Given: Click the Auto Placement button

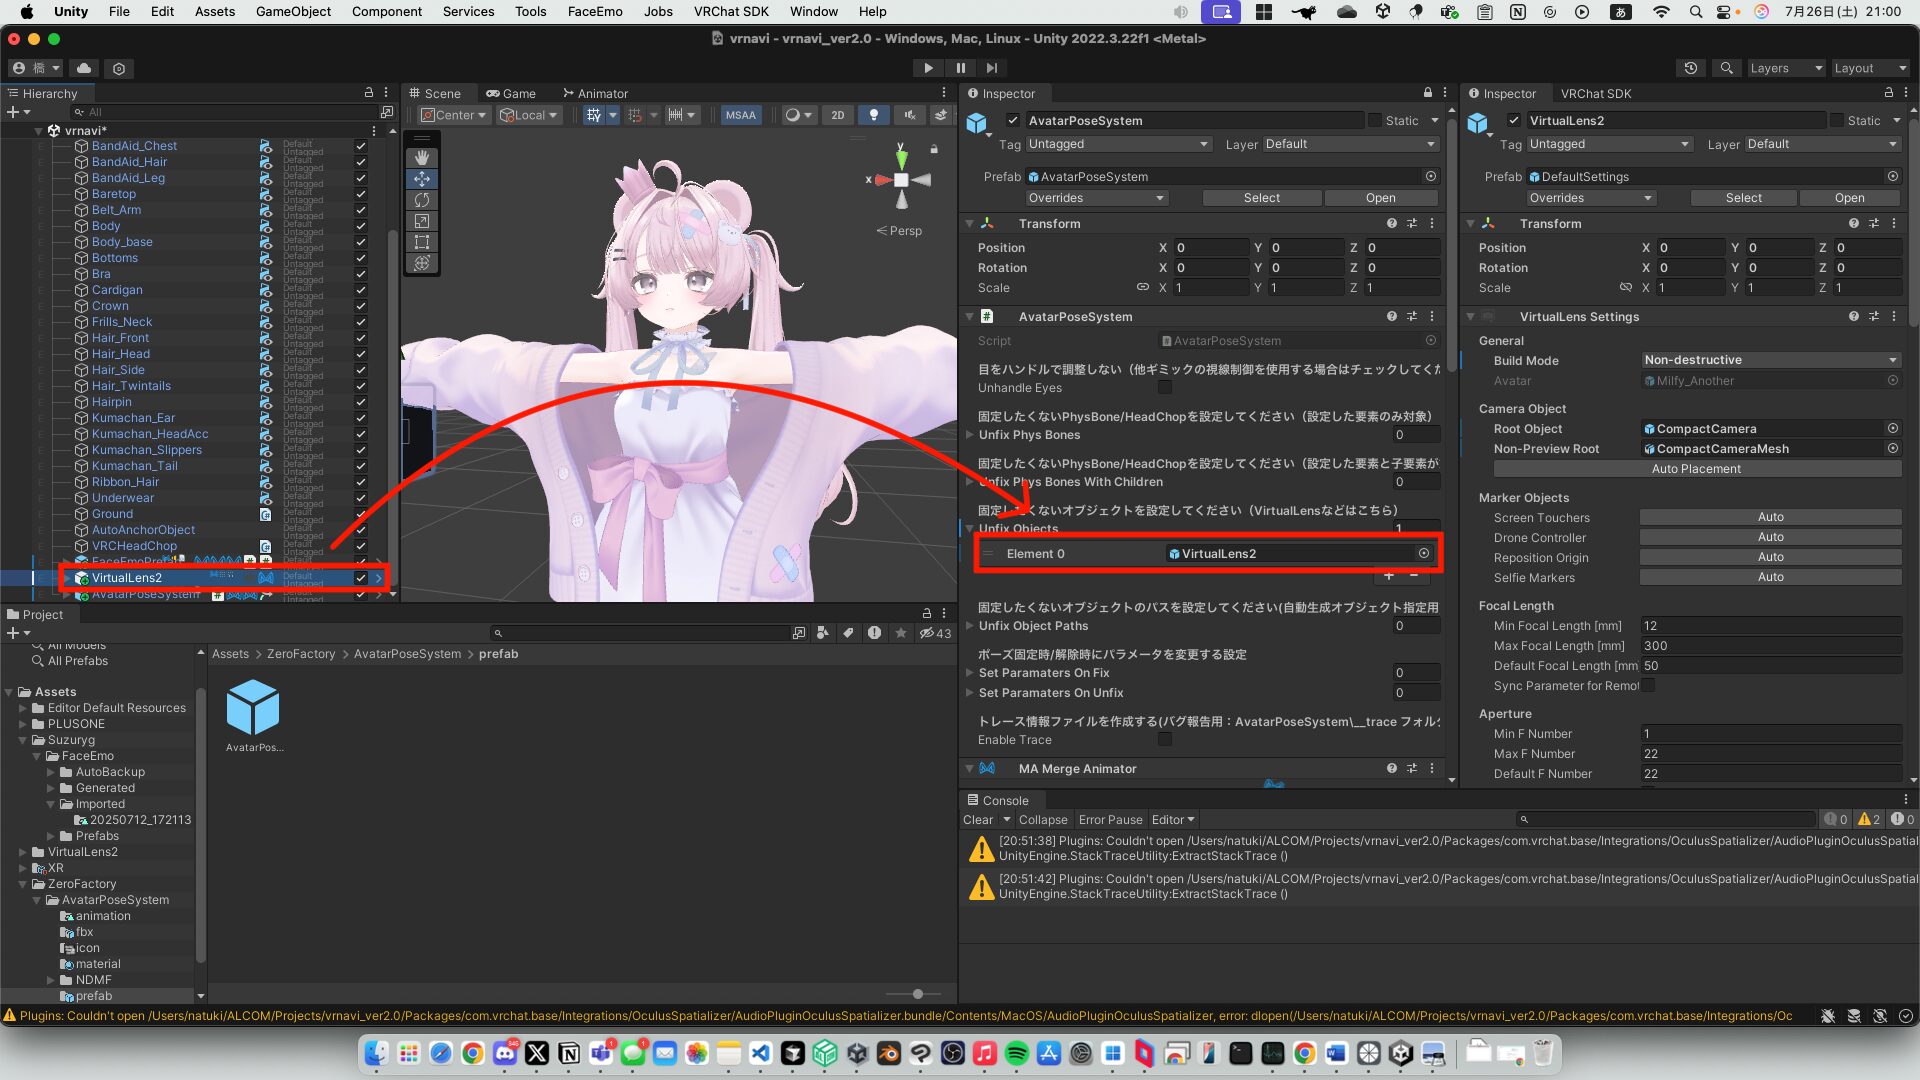Looking at the screenshot, I should coord(1697,468).
